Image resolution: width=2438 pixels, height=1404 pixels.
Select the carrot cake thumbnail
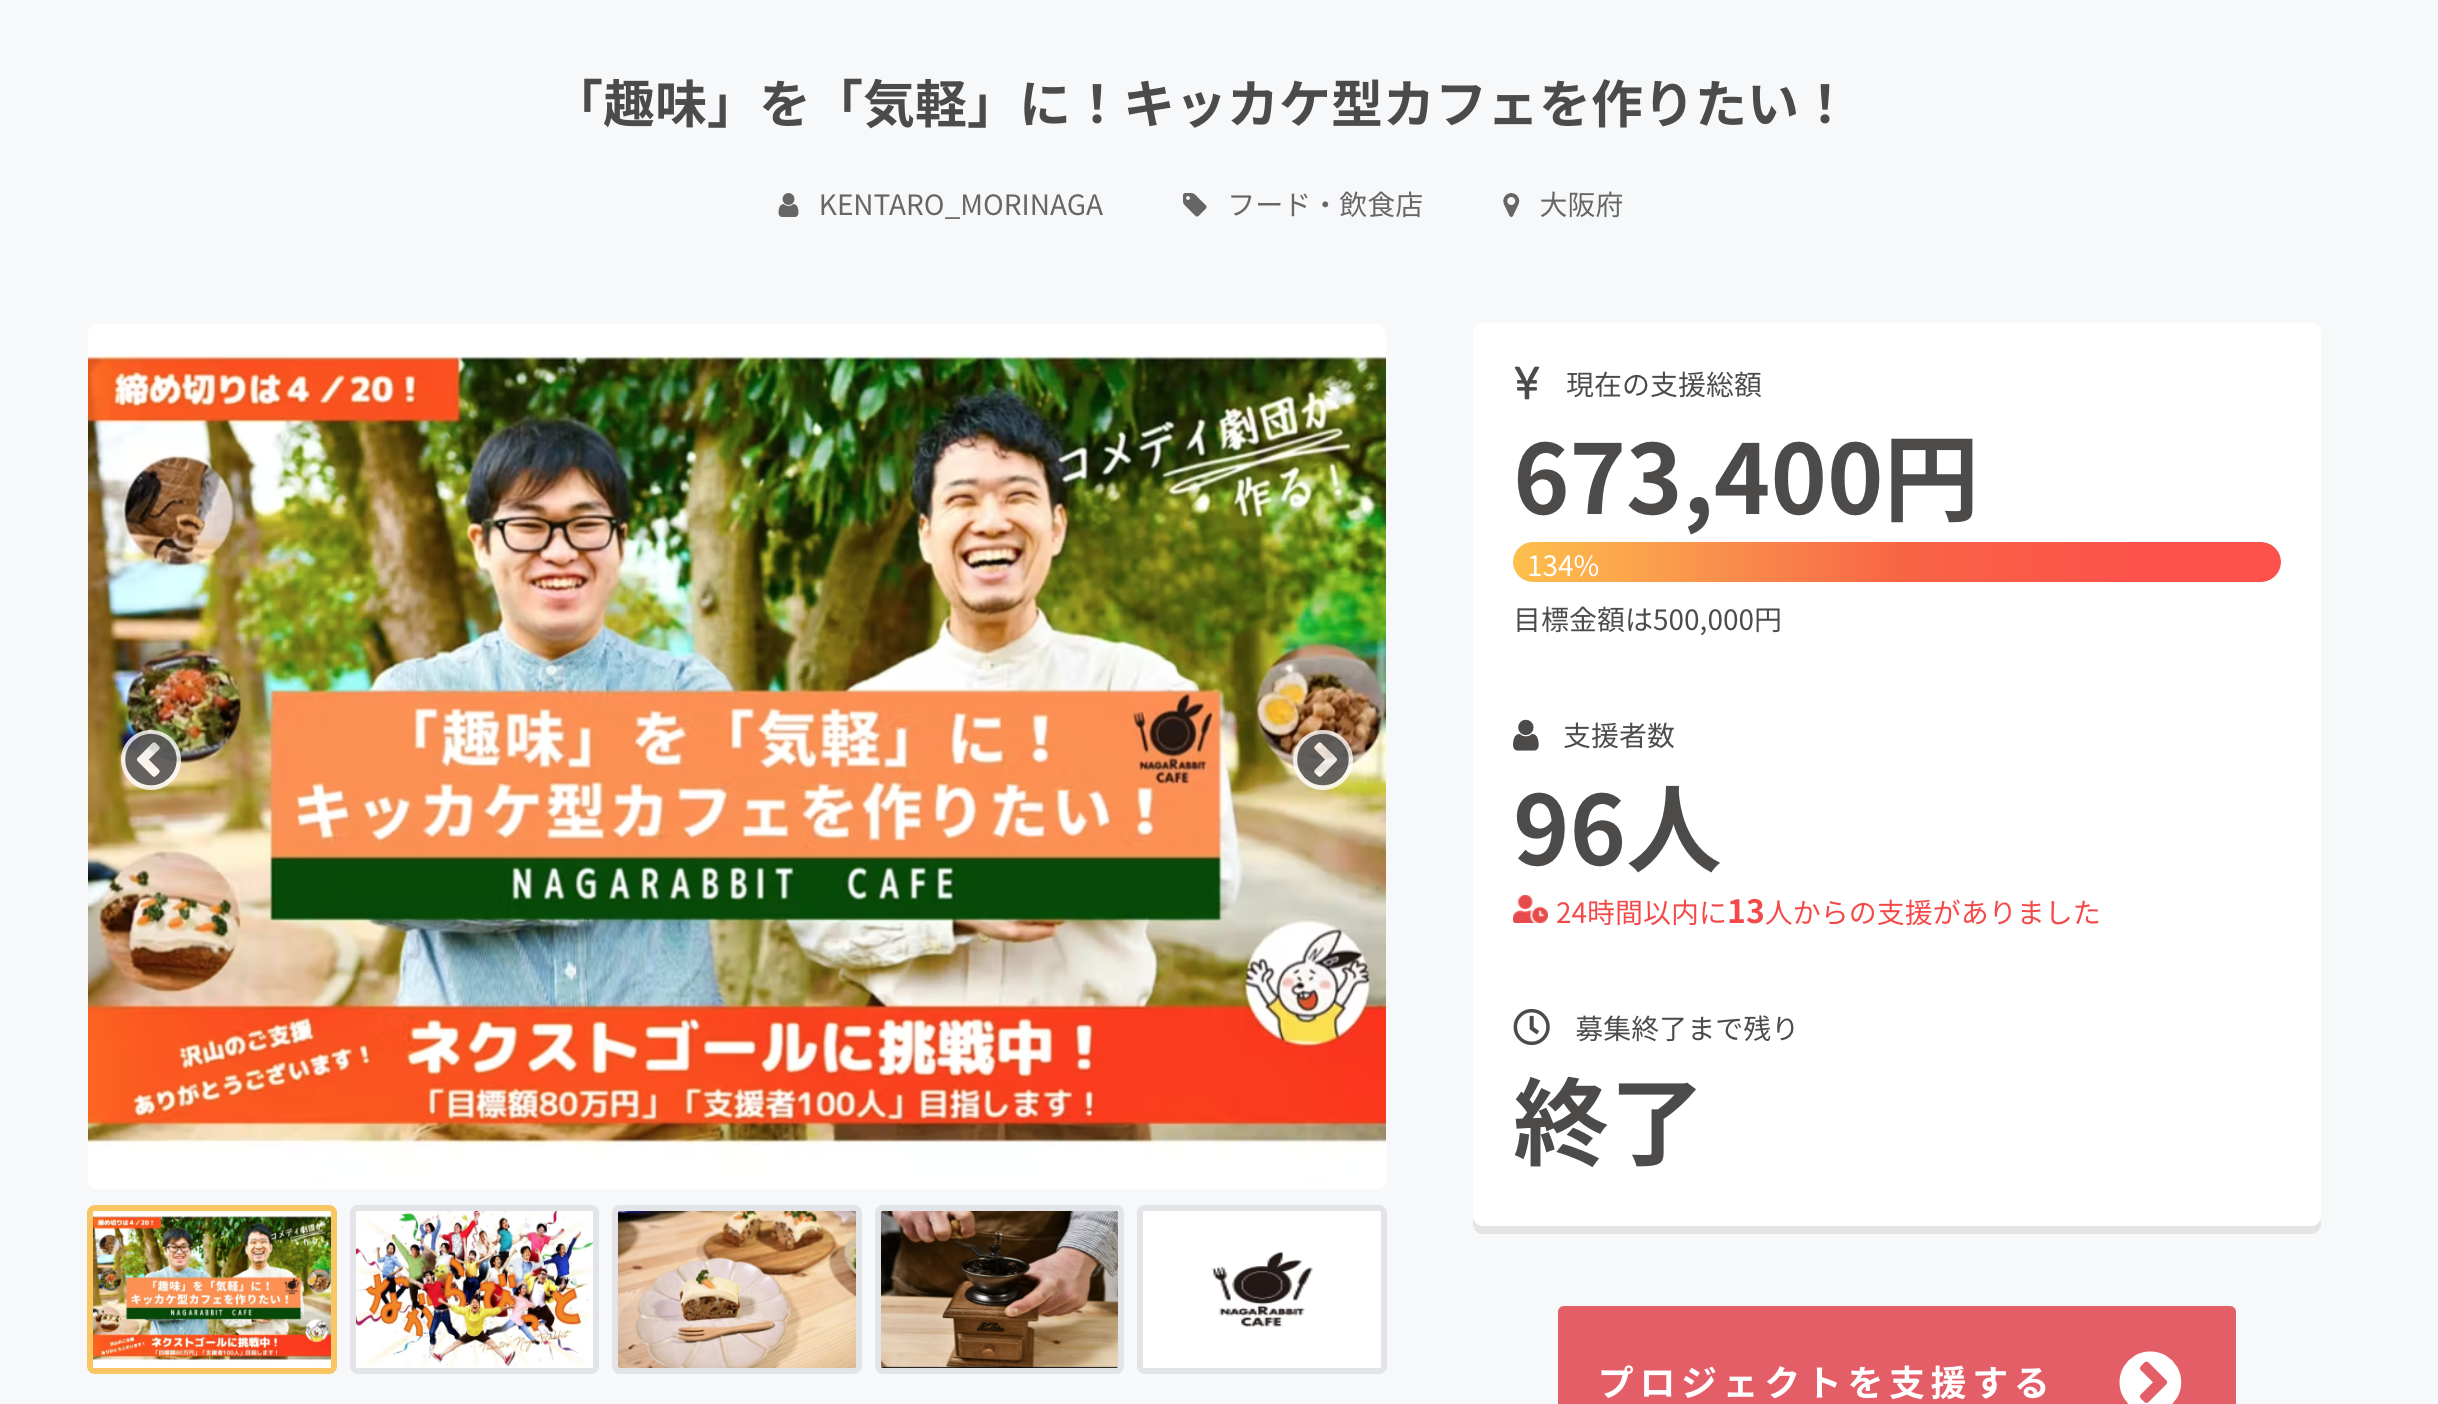coord(737,1289)
